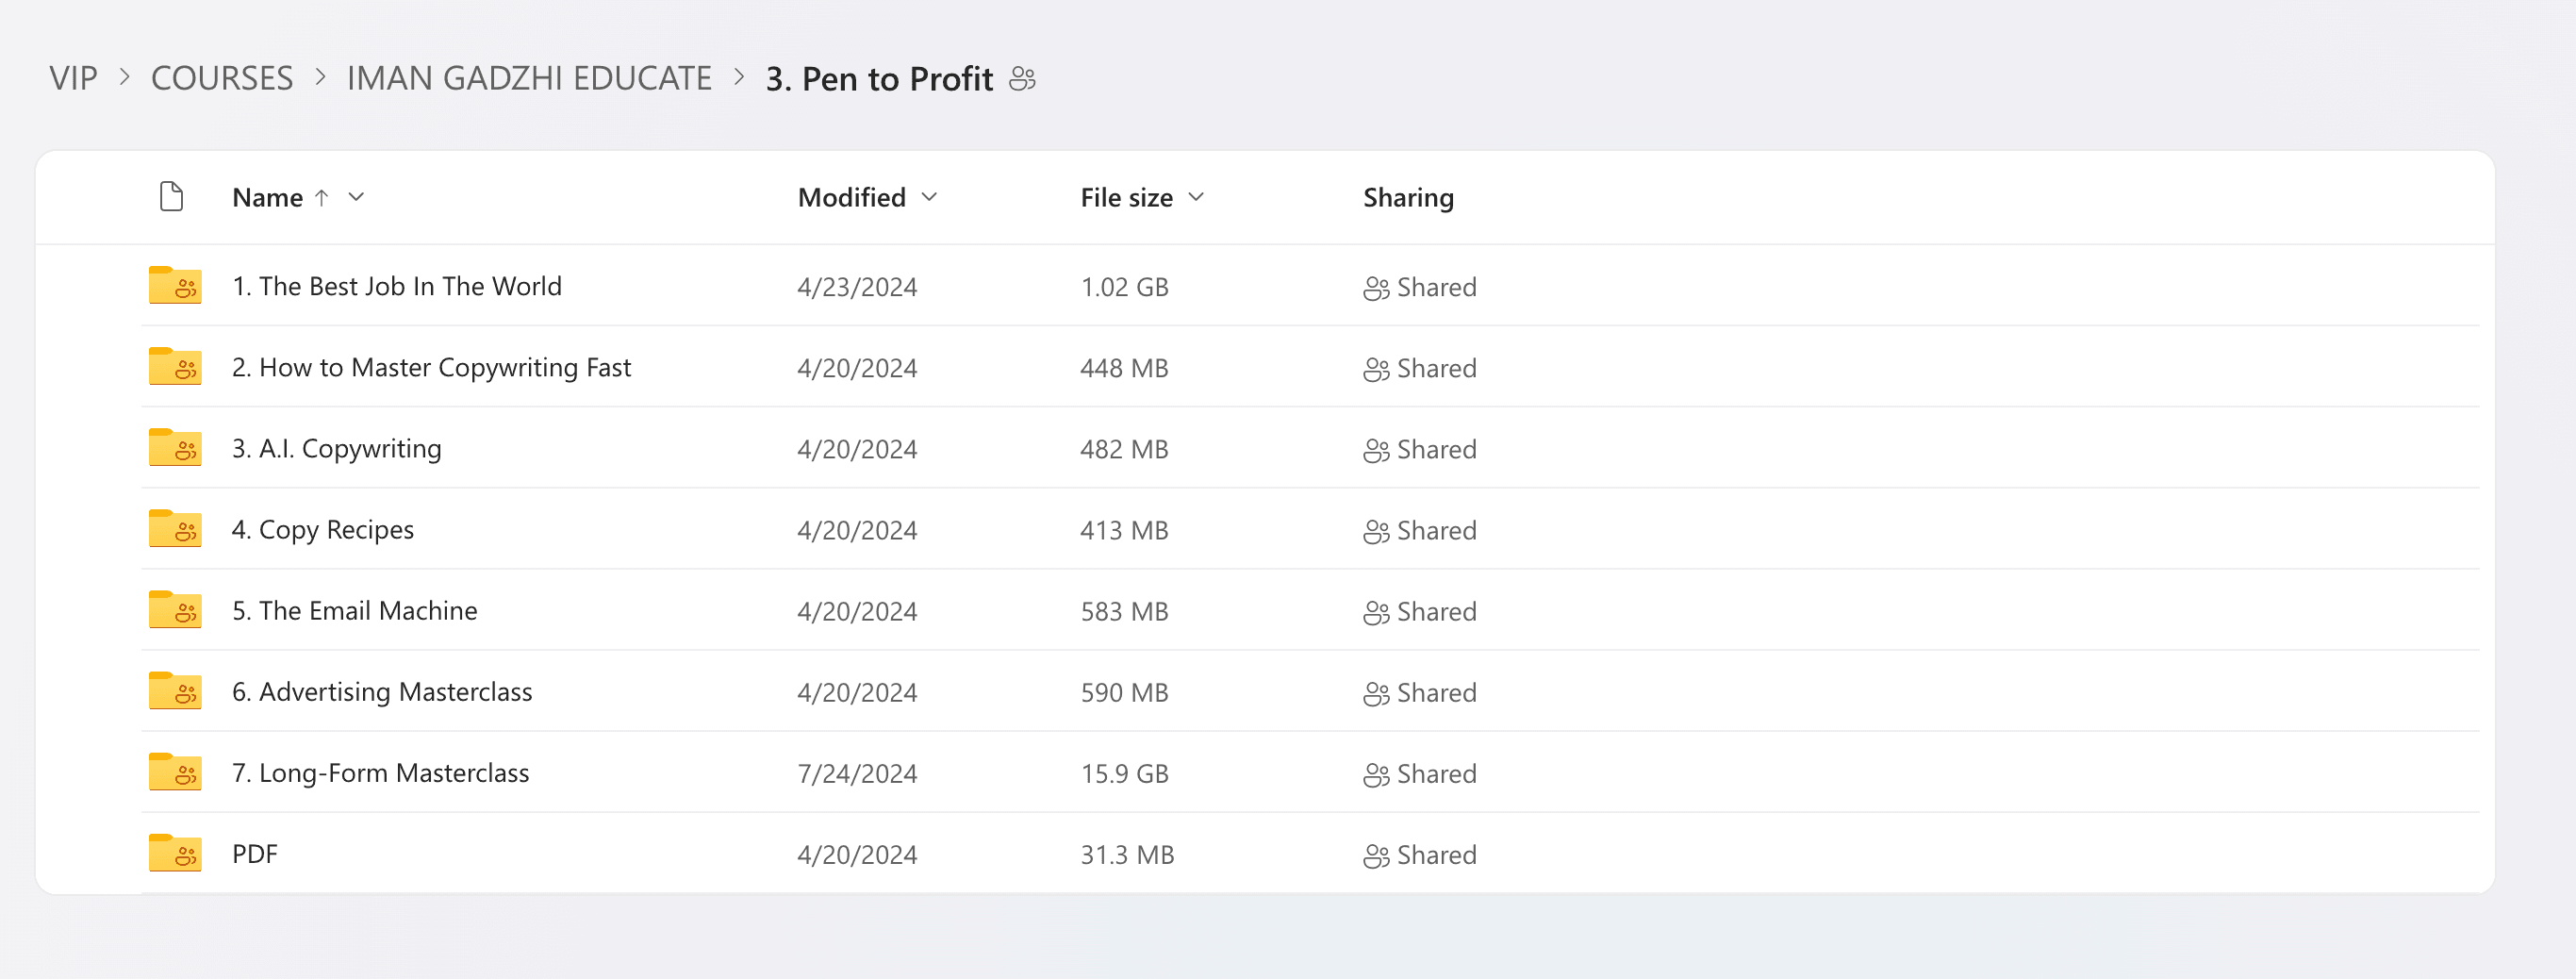2576x979 pixels.
Task: Click the 4/23/2024 modified date
Action: [x=857, y=287]
